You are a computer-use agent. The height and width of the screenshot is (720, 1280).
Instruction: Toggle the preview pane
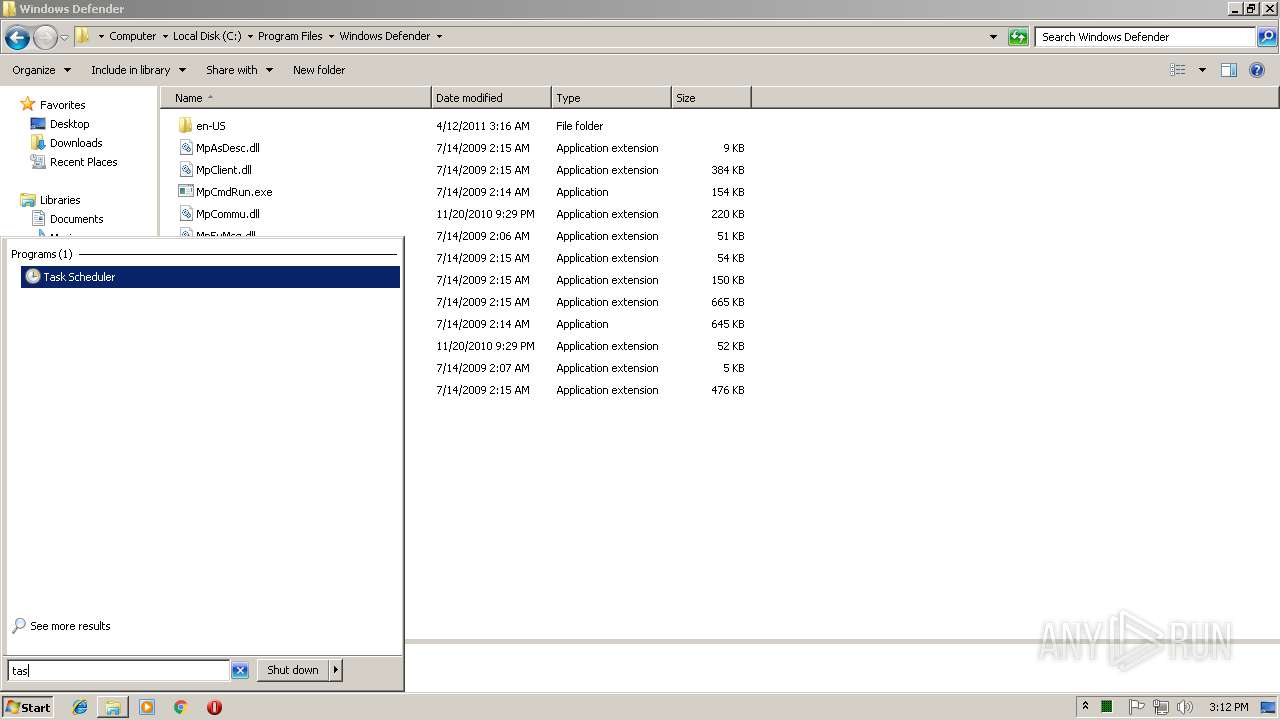[1229, 70]
